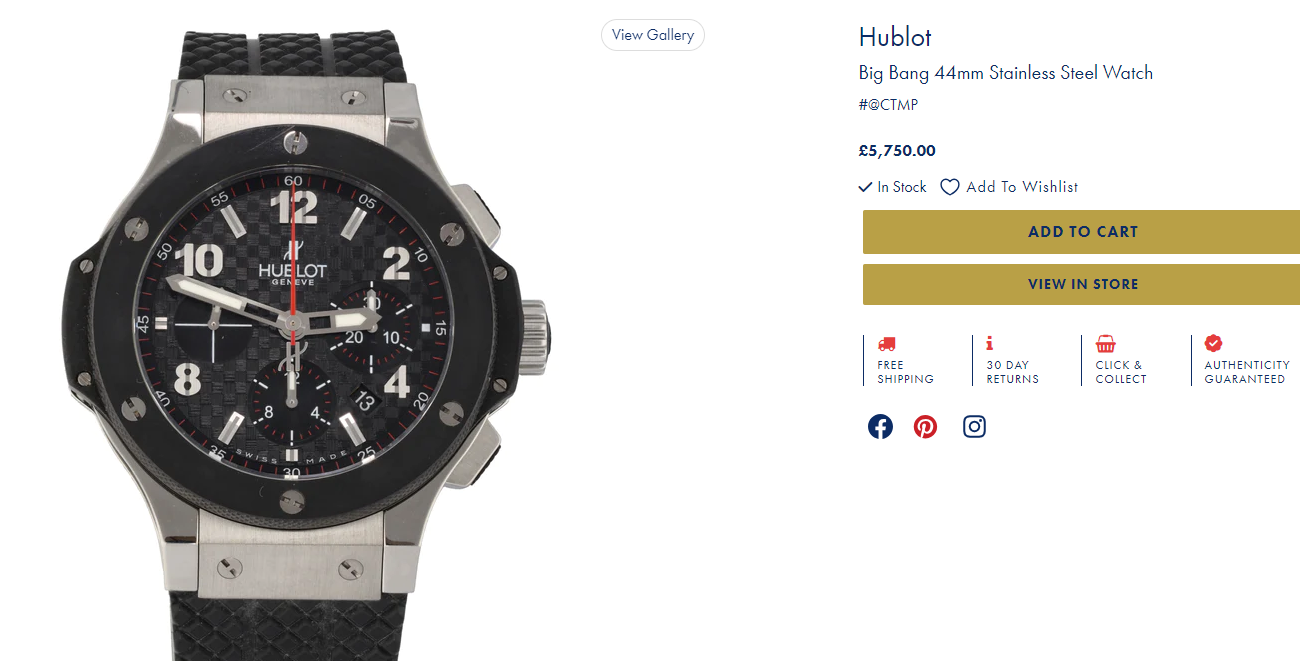Click the Free Shipping label text

click(x=905, y=372)
